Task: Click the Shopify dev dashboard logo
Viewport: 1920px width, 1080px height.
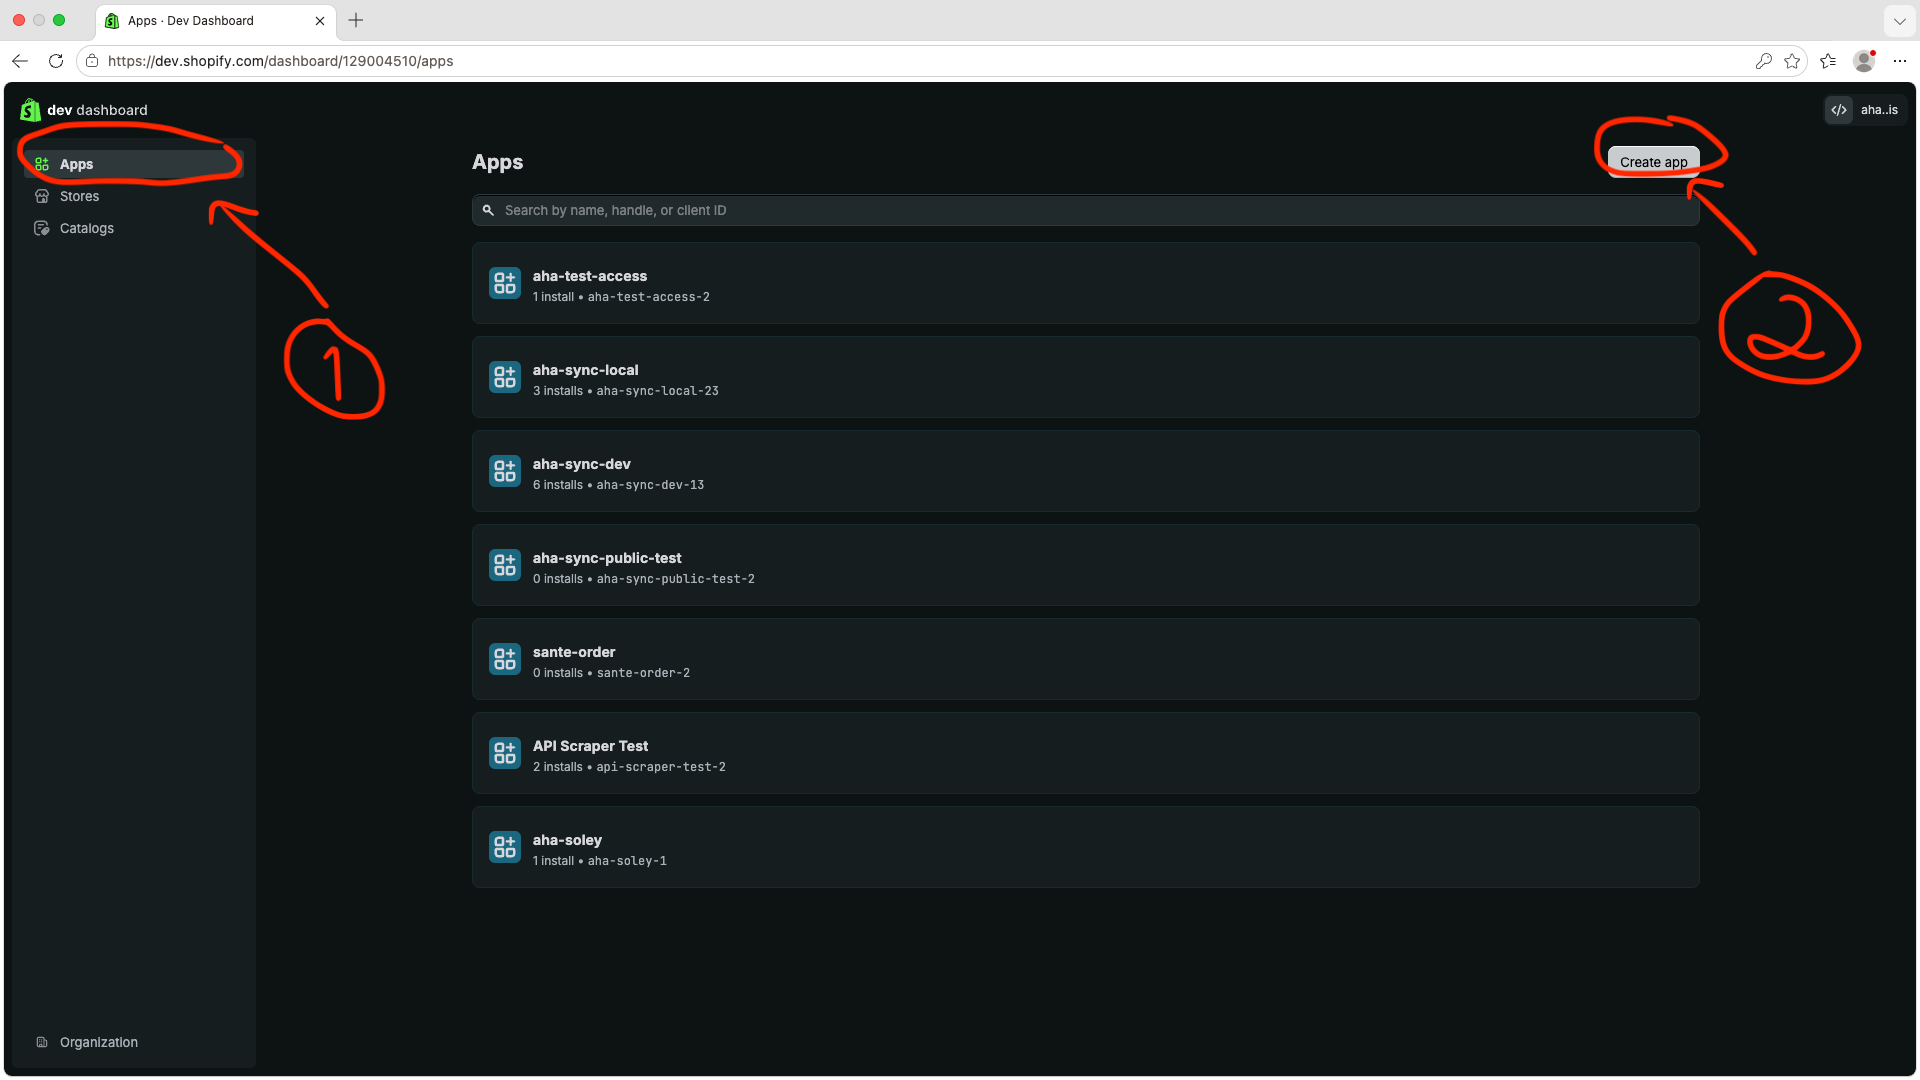Action: pyautogui.click(x=30, y=110)
